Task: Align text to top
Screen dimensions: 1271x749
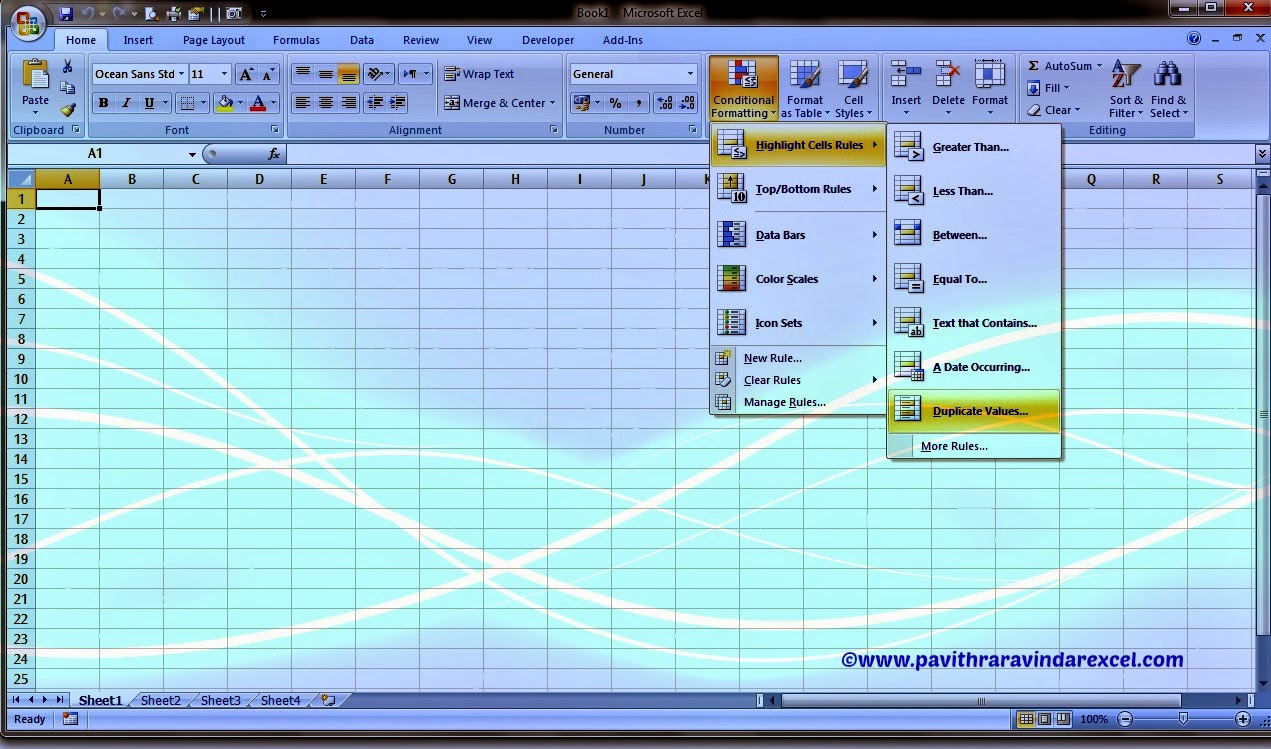Action: click(x=302, y=74)
